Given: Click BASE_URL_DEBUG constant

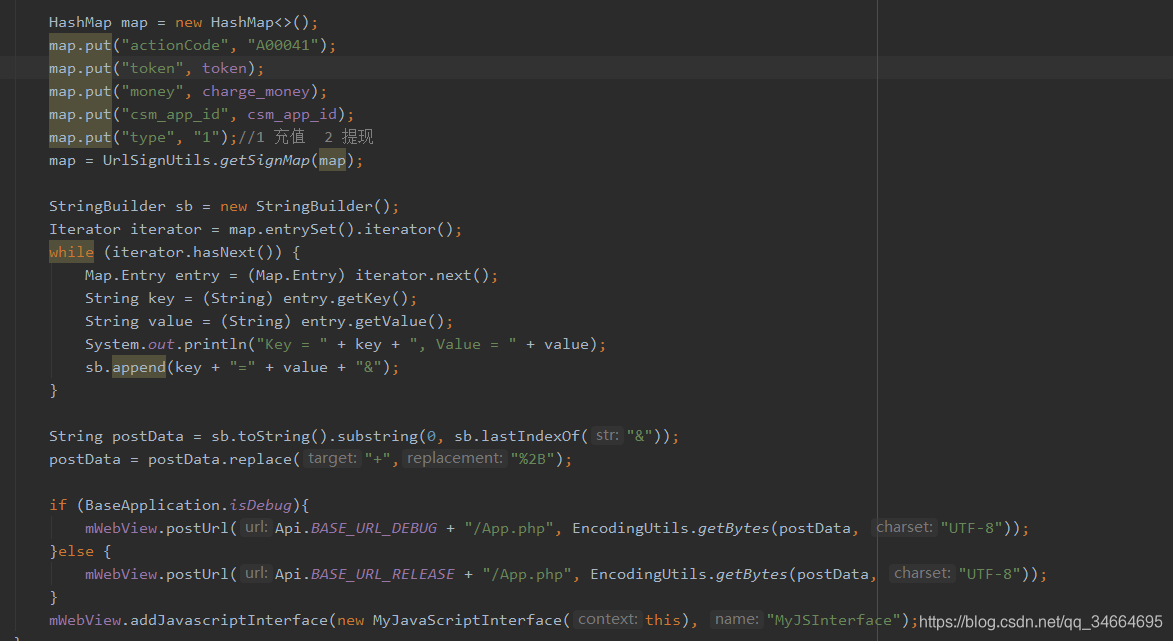Looking at the screenshot, I should point(374,529).
